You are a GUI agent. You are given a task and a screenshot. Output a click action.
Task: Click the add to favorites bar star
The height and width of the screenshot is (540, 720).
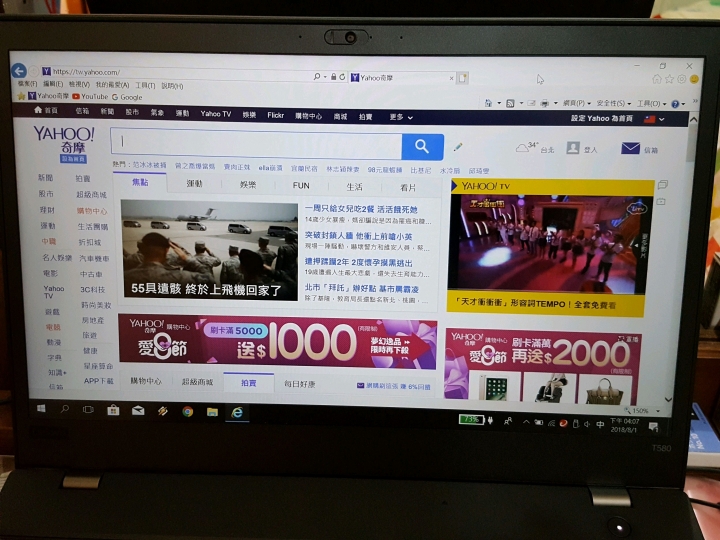21,96
